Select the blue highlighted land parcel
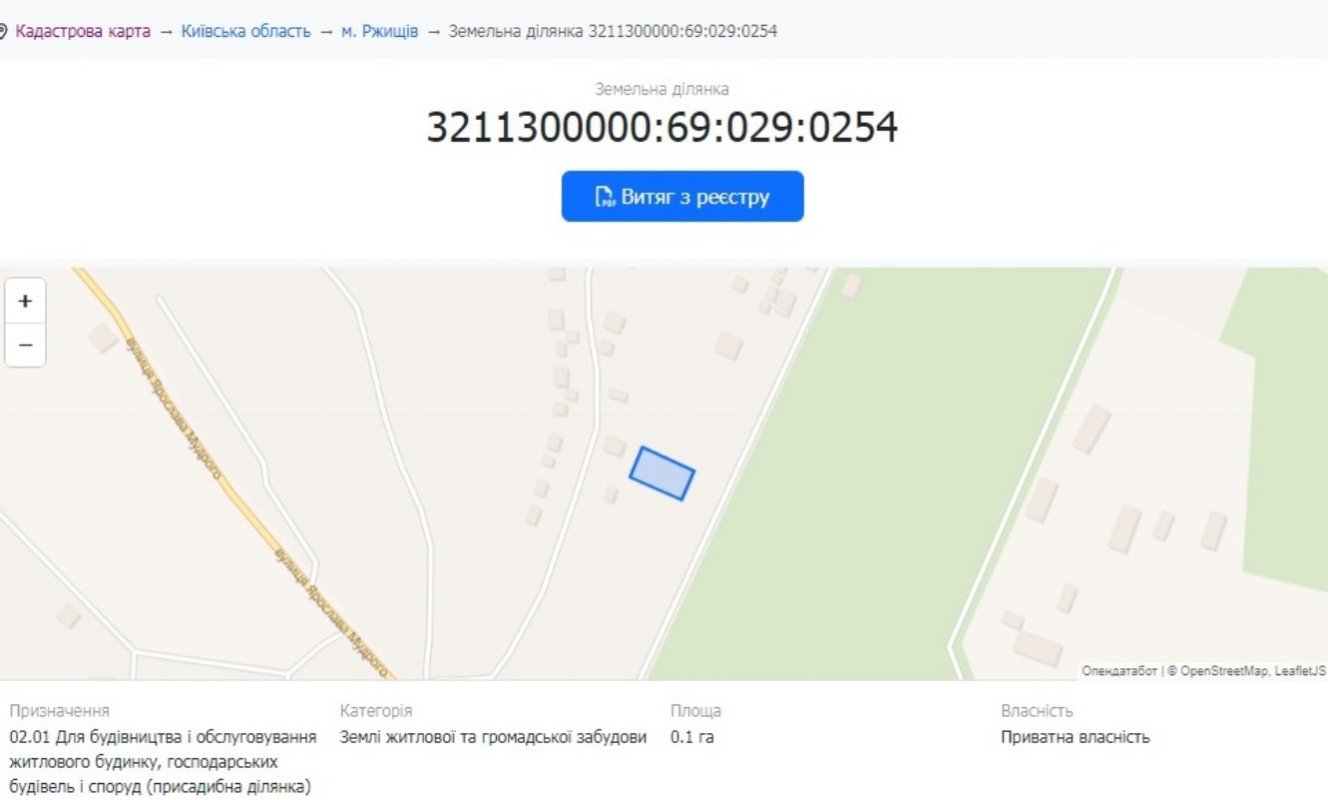The height and width of the screenshot is (800, 1328). (x=661, y=473)
